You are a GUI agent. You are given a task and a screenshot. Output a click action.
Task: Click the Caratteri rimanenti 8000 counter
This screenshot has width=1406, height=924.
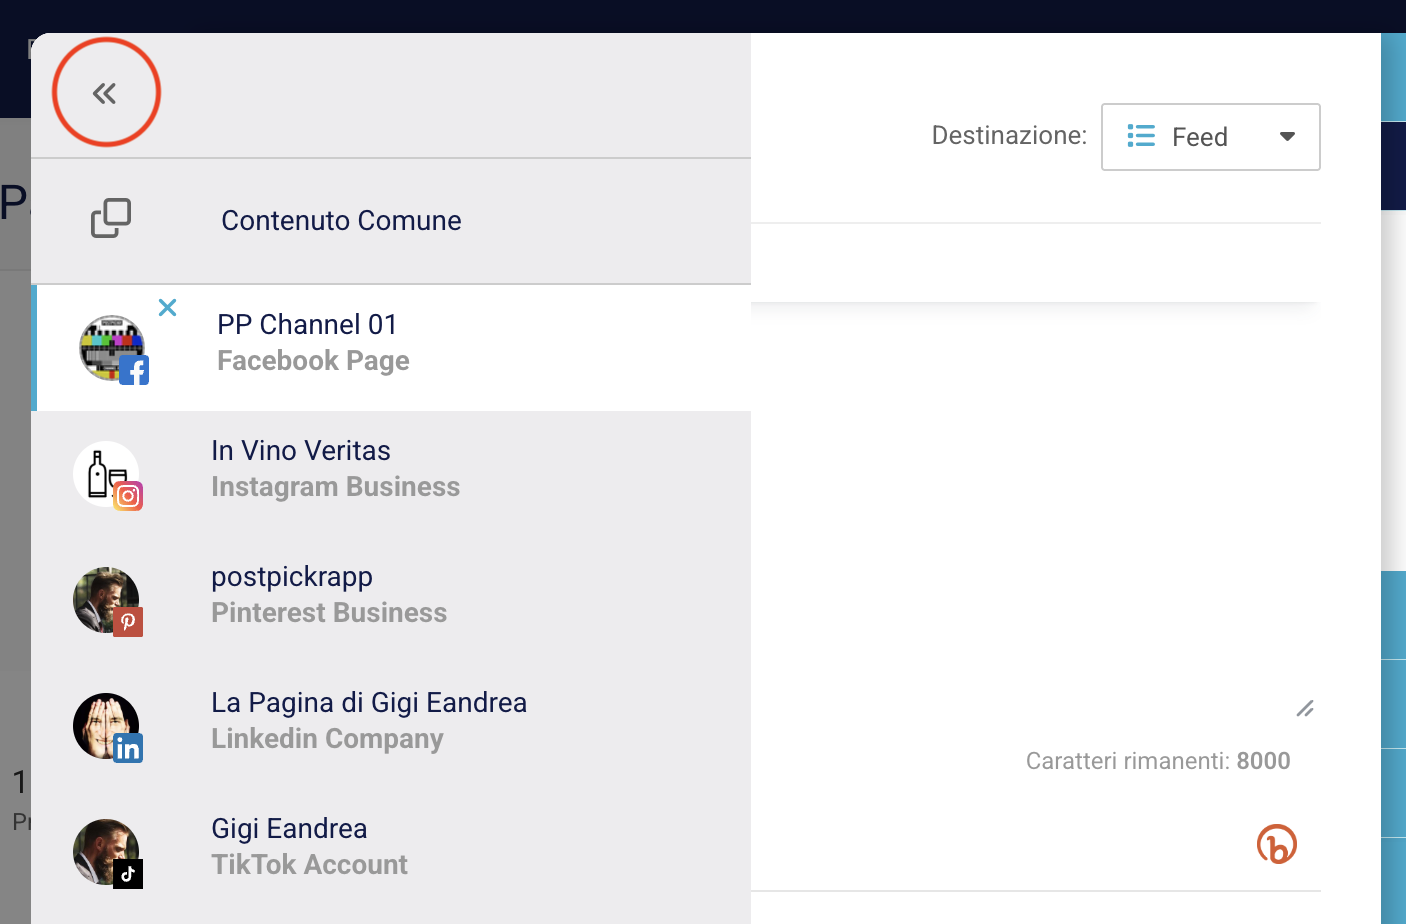tap(1157, 760)
